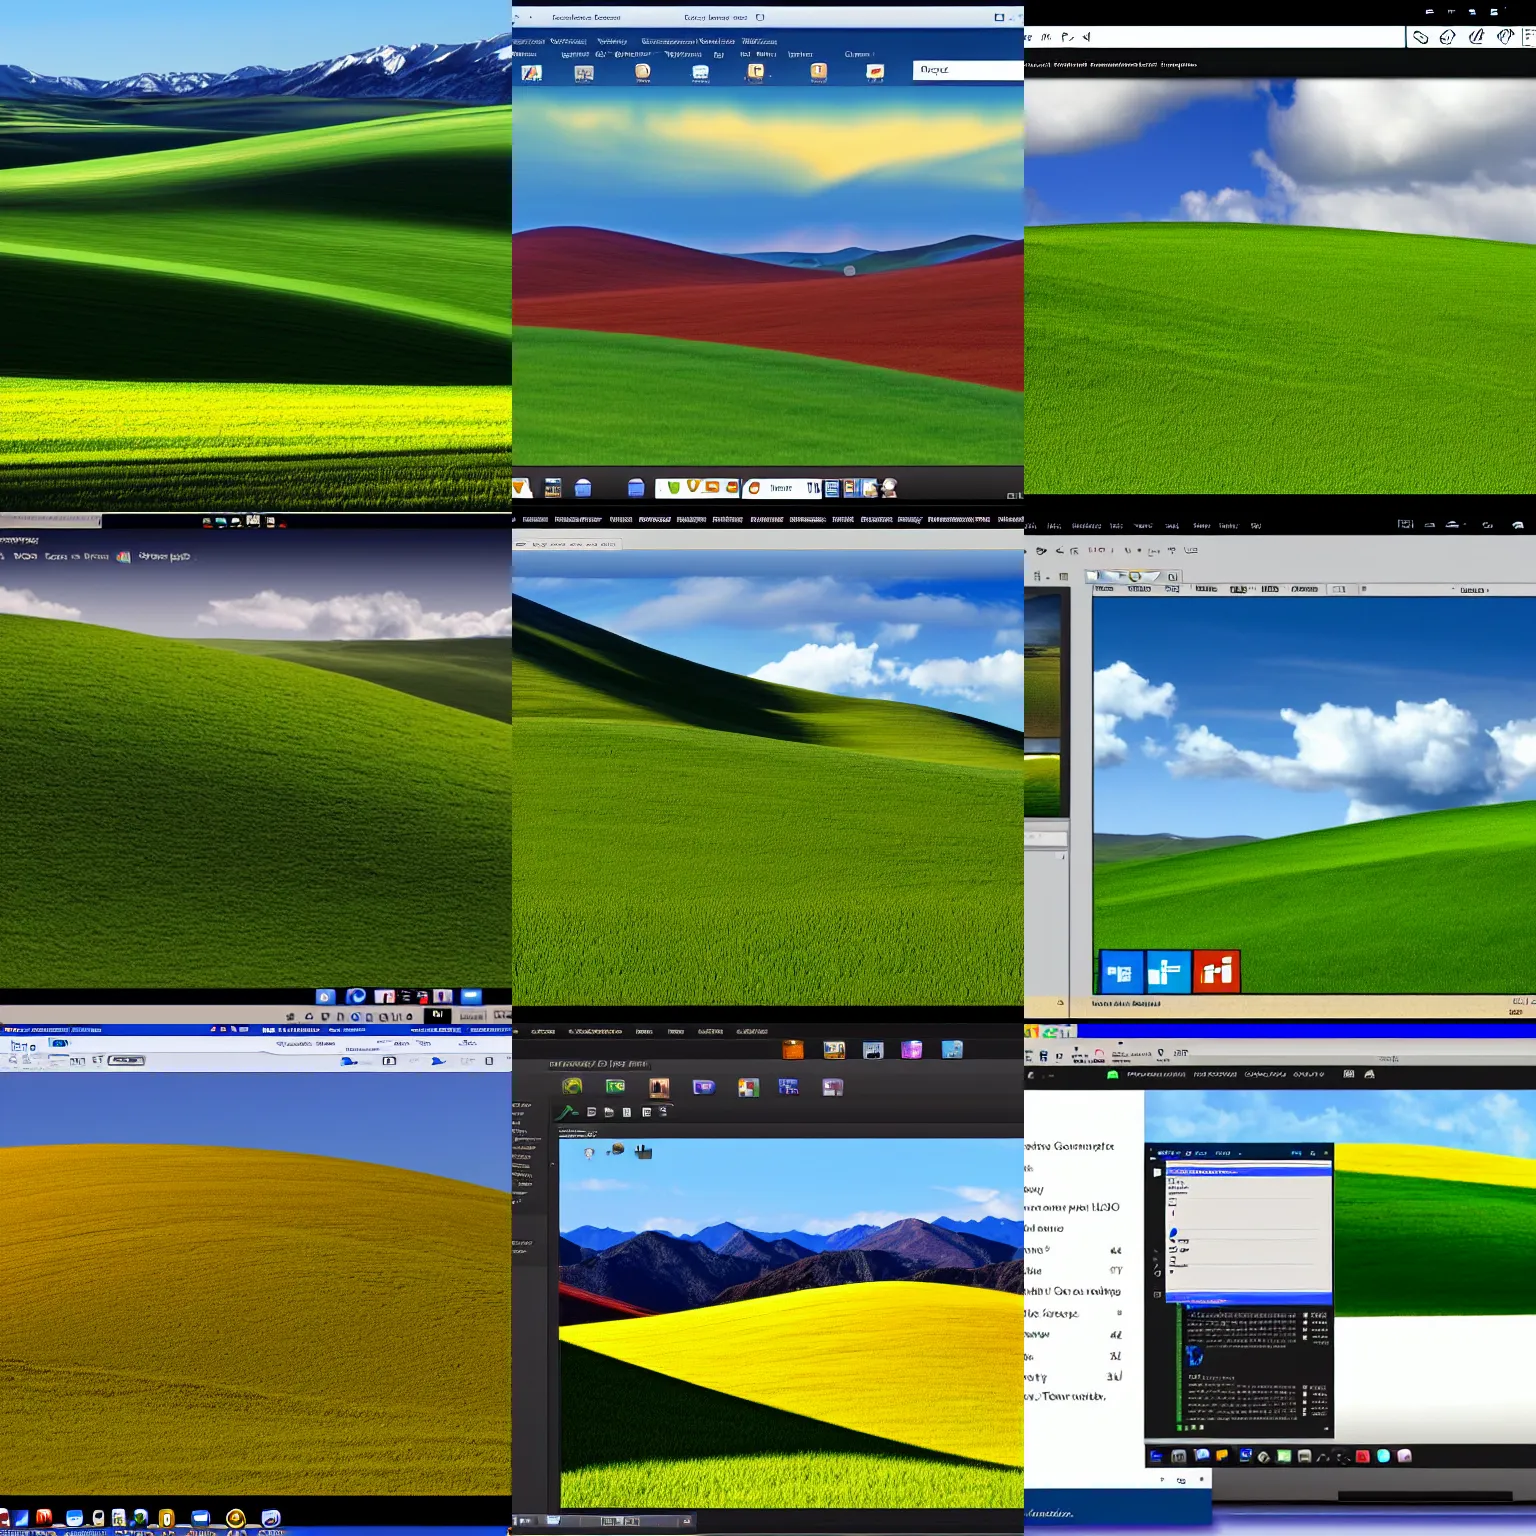Click the green shield icon in top-middle taskbar

point(673,487)
